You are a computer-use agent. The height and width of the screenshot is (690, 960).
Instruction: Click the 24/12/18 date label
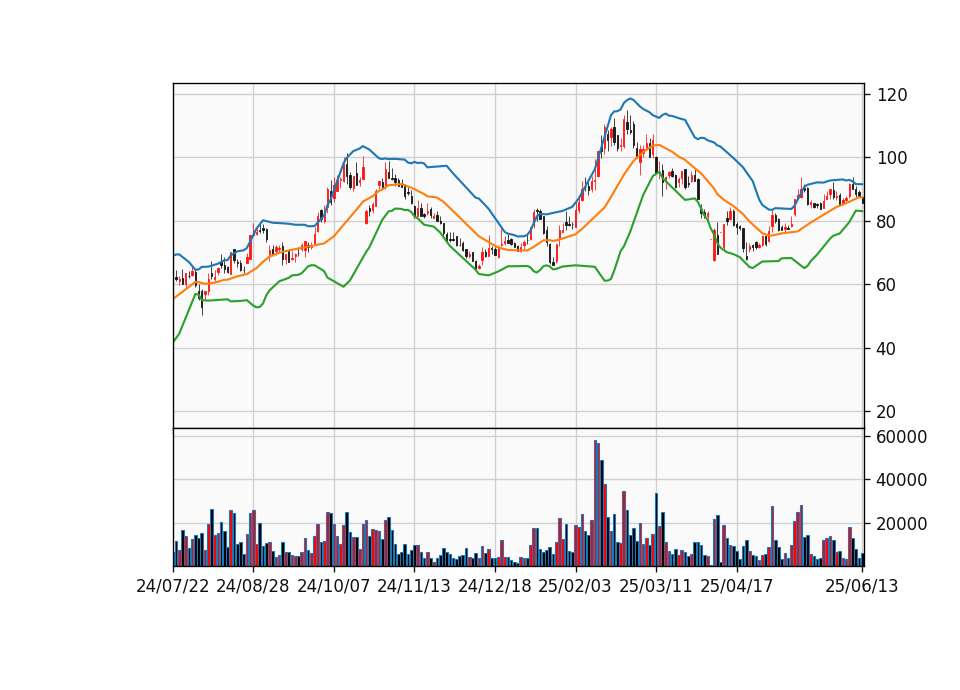(495, 587)
